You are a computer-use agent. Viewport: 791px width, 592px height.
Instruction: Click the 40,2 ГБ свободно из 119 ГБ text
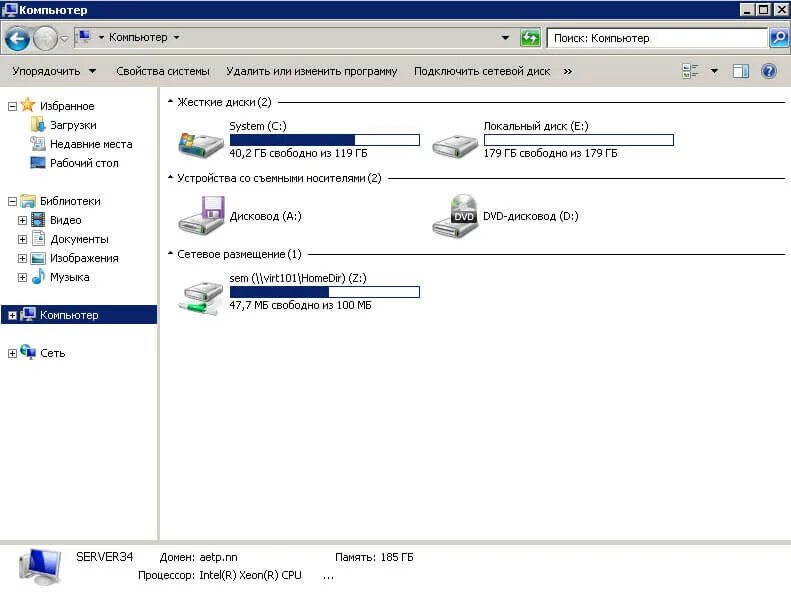(x=298, y=153)
